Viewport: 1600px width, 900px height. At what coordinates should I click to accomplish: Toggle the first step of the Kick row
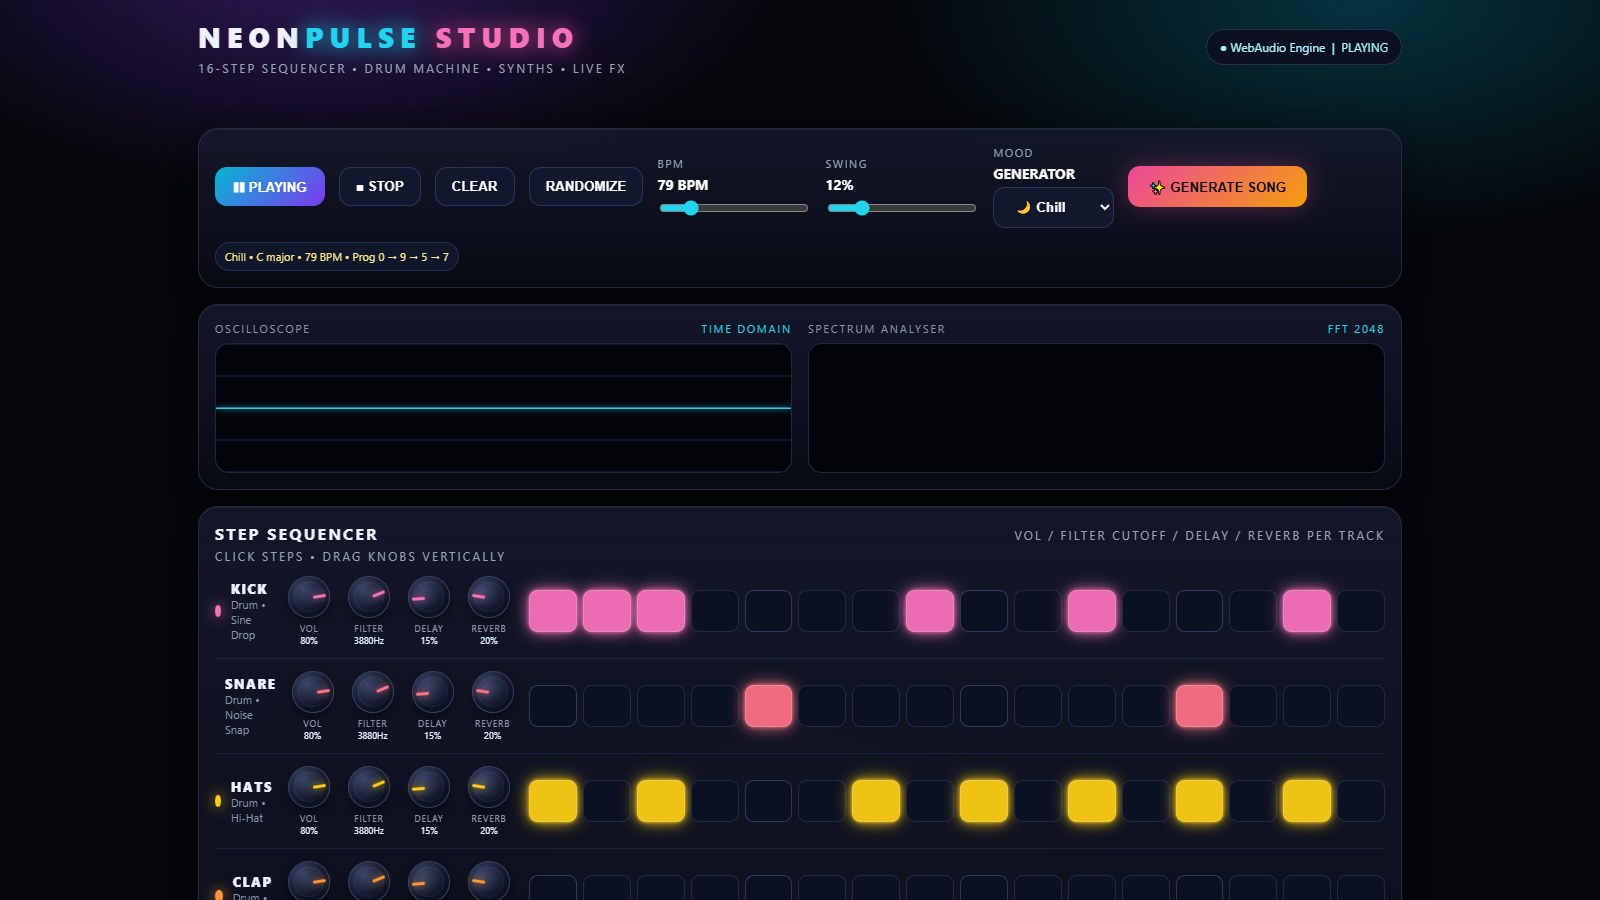pos(553,611)
